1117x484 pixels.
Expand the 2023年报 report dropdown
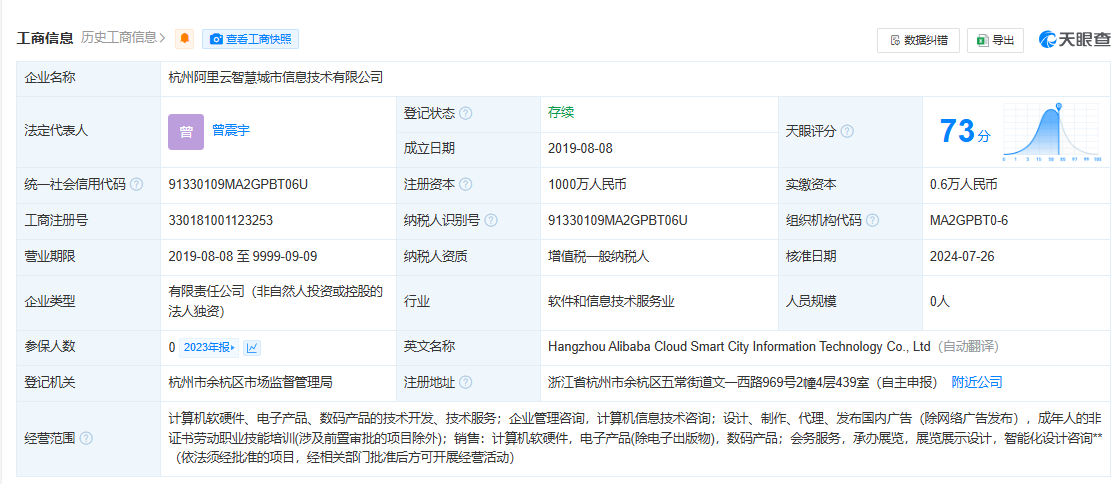pyautogui.click(x=209, y=347)
